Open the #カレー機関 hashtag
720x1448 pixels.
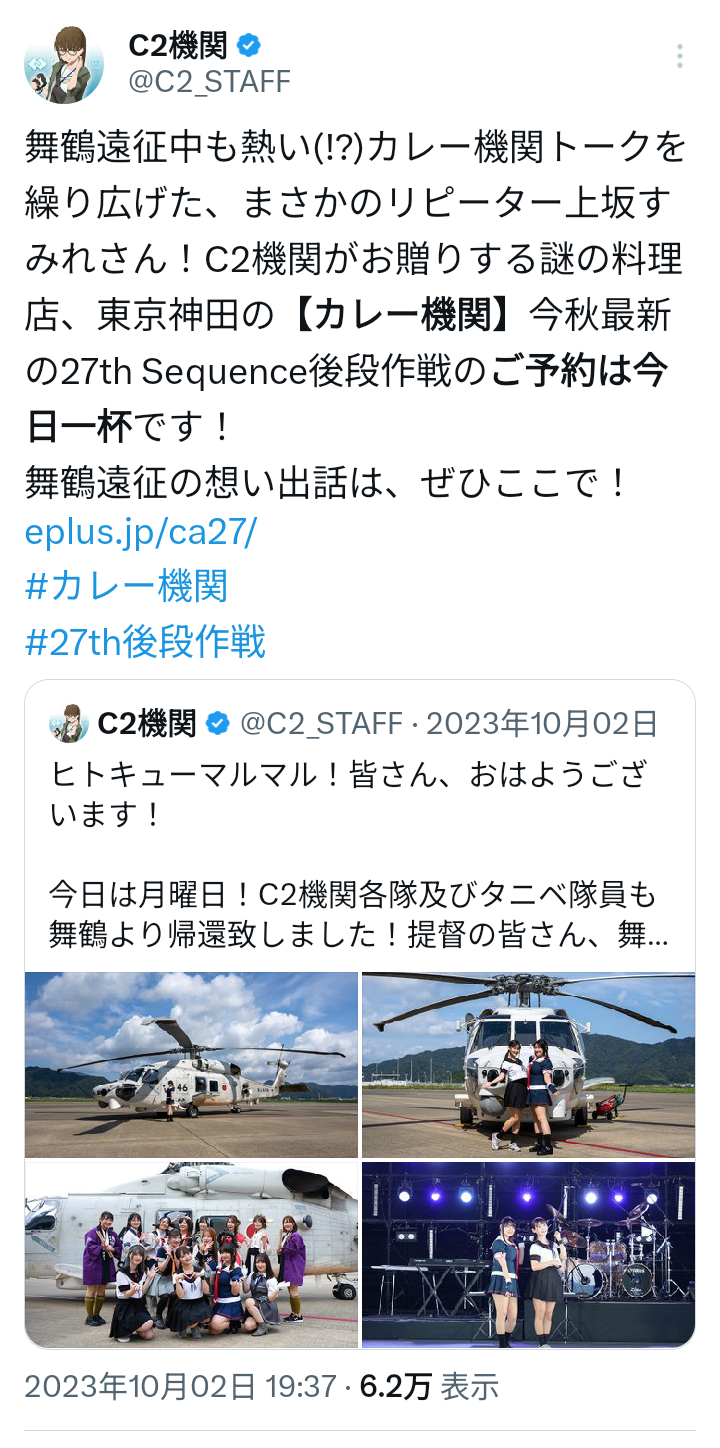coord(126,586)
